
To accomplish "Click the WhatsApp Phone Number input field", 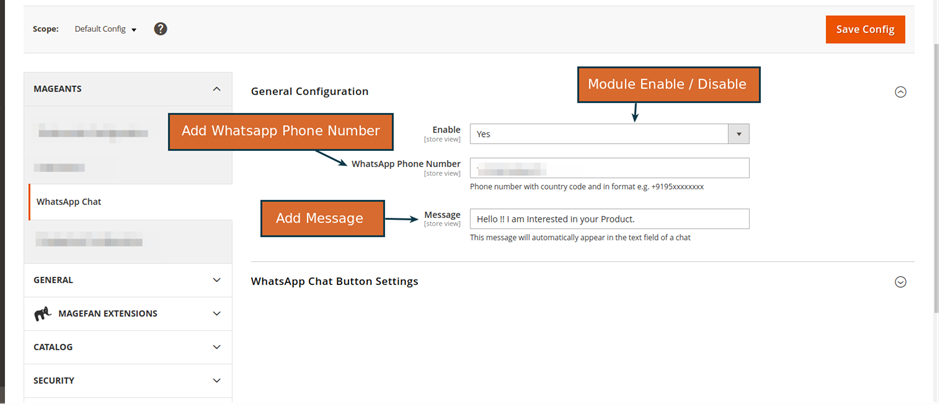I will [x=609, y=168].
